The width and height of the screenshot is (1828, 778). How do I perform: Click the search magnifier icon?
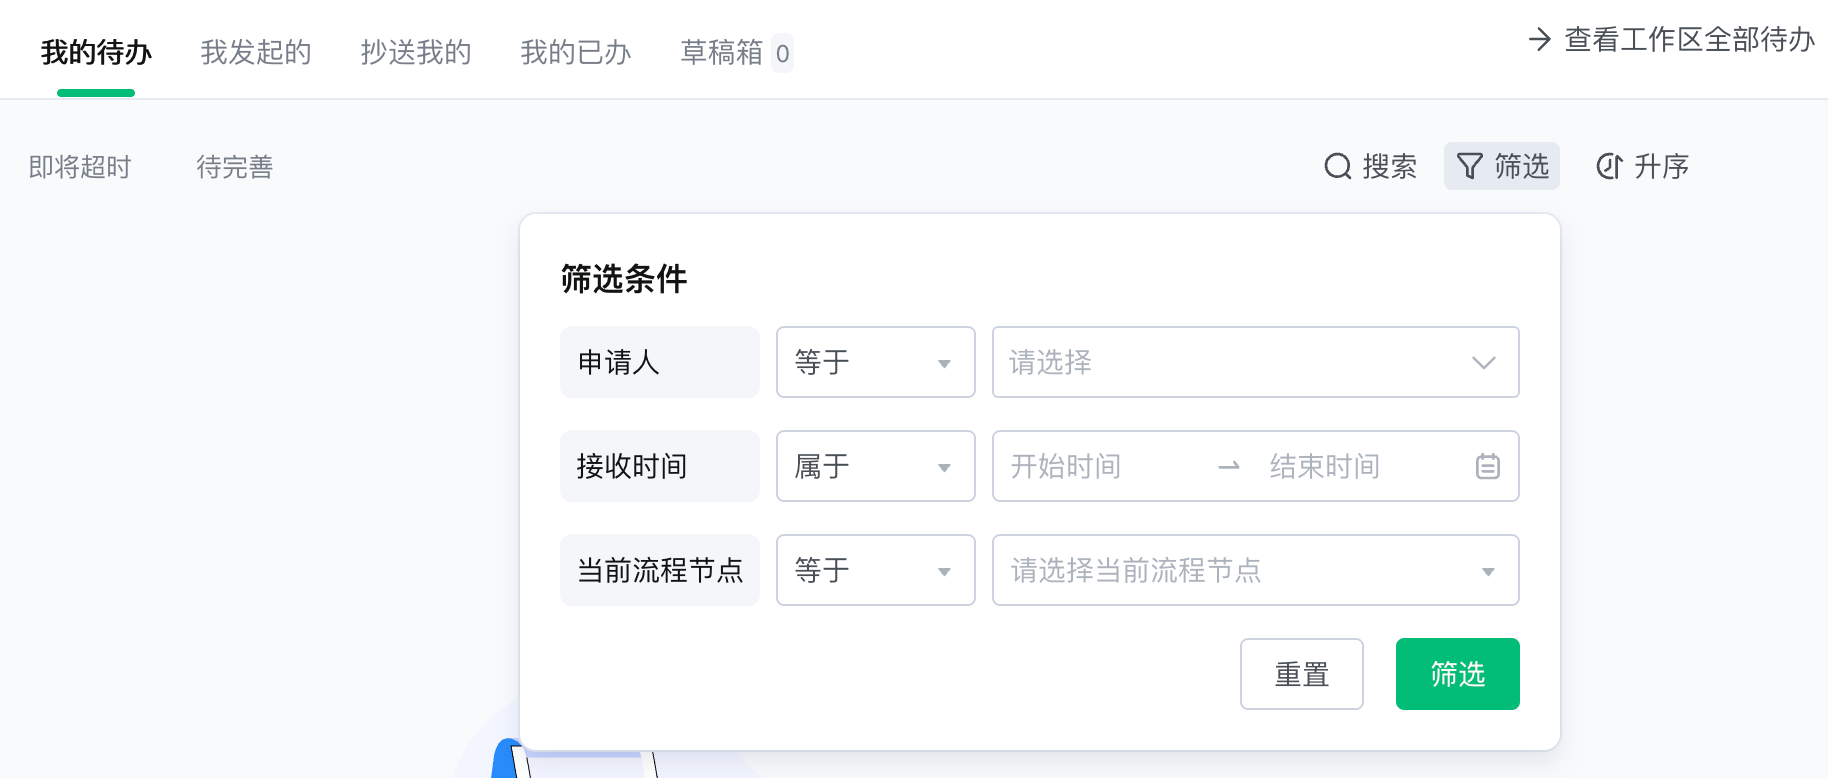tap(1338, 166)
